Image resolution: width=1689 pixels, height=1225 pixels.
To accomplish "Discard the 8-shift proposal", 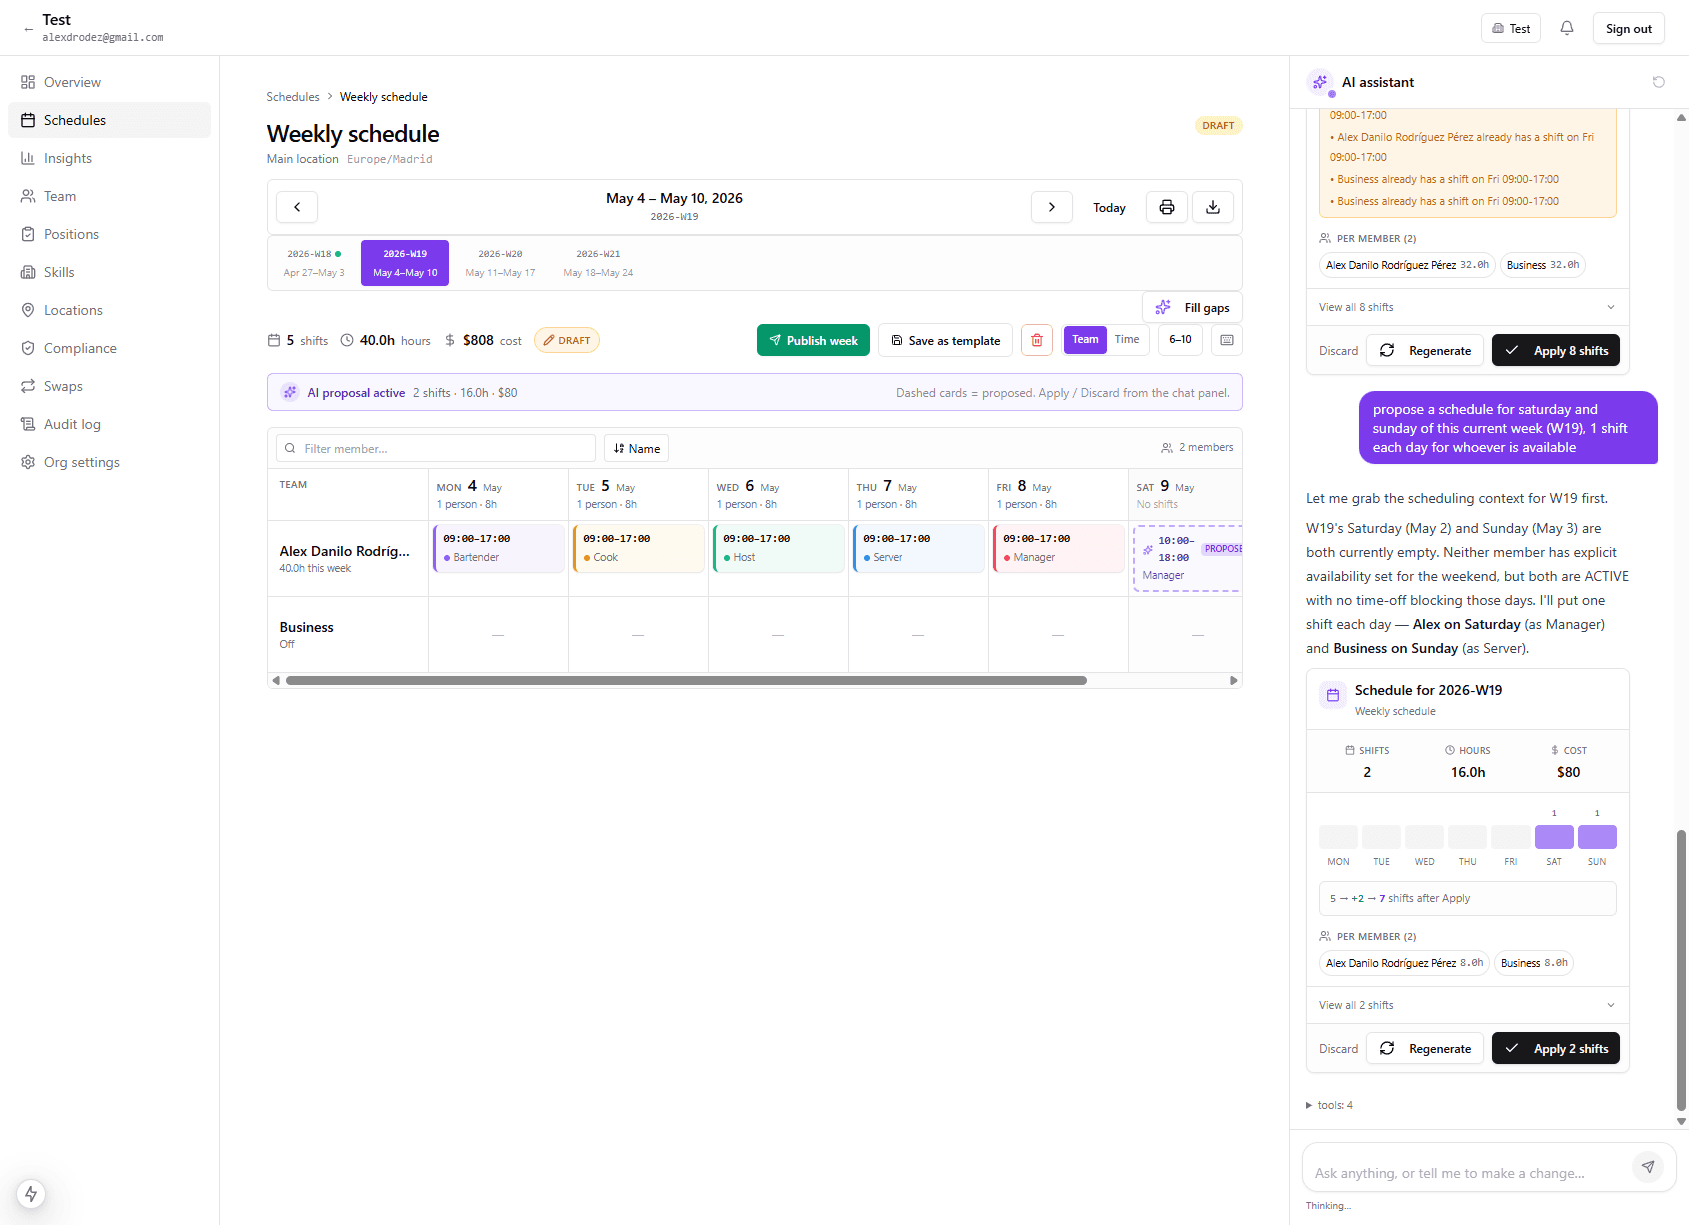I will [1338, 351].
